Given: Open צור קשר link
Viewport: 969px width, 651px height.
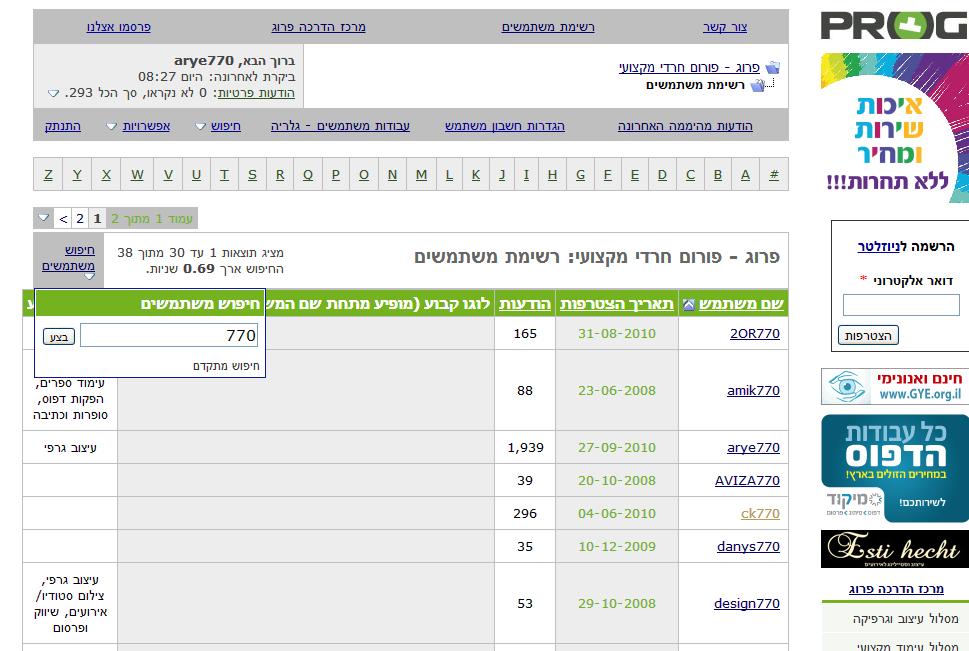Looking at the screenshot, I should click(x=725, y=27).
